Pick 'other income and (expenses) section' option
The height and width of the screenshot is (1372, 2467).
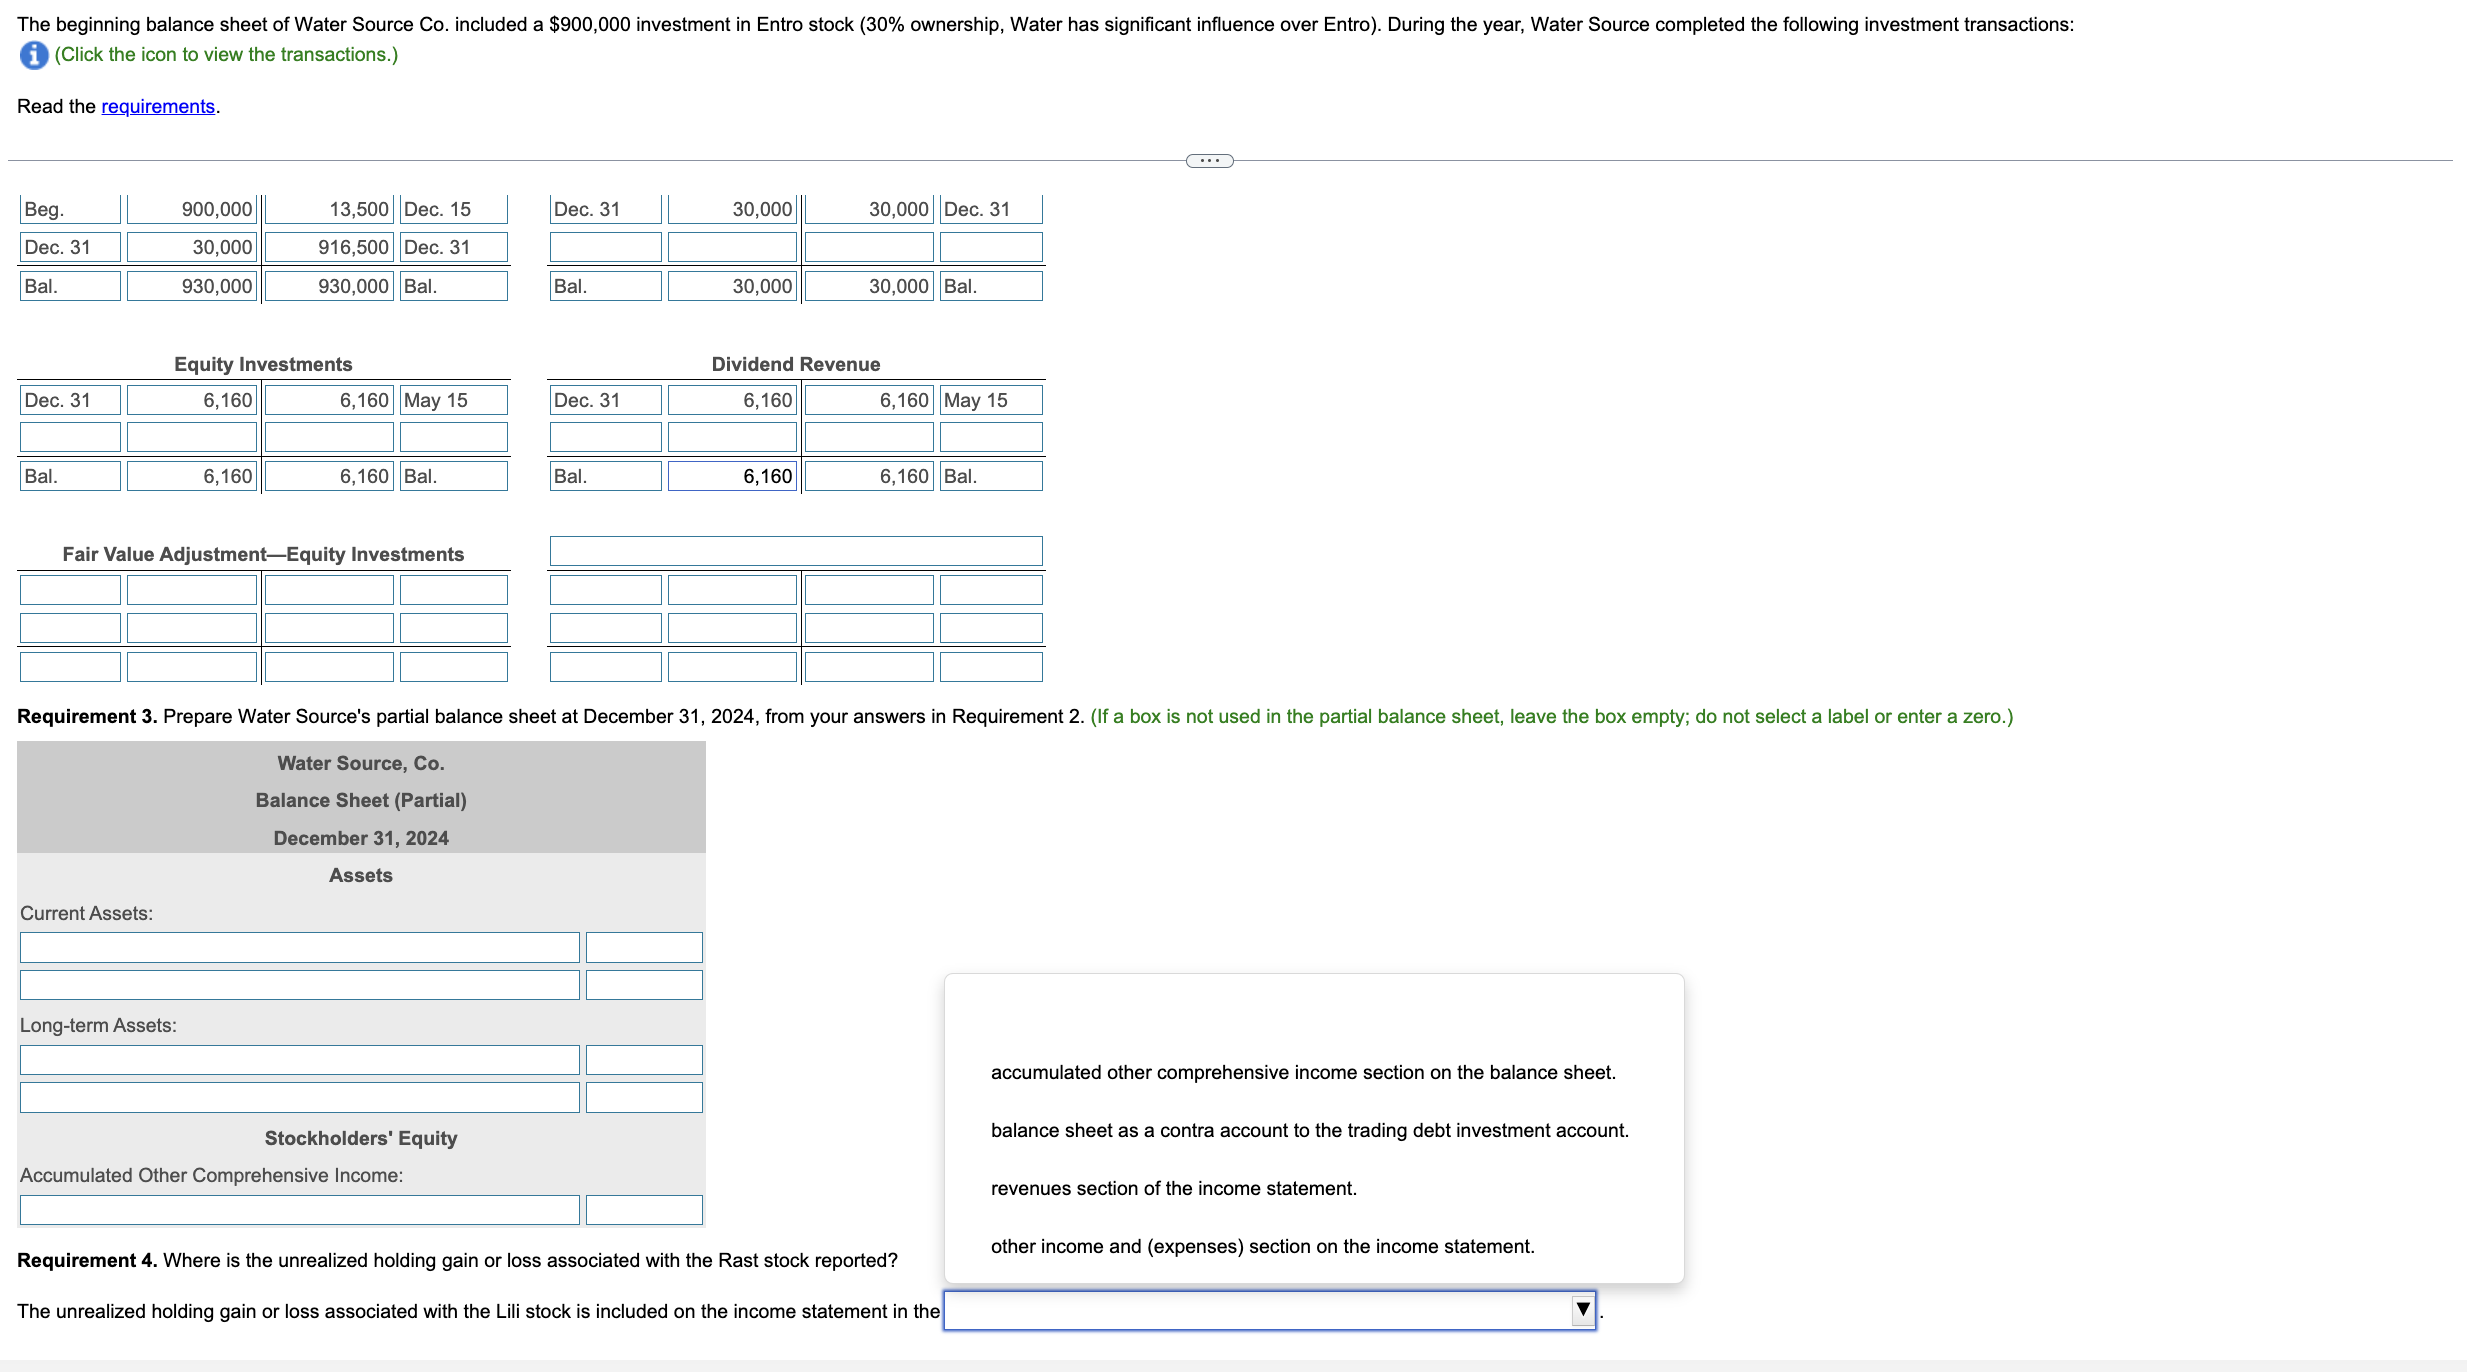(1262, 1247)
